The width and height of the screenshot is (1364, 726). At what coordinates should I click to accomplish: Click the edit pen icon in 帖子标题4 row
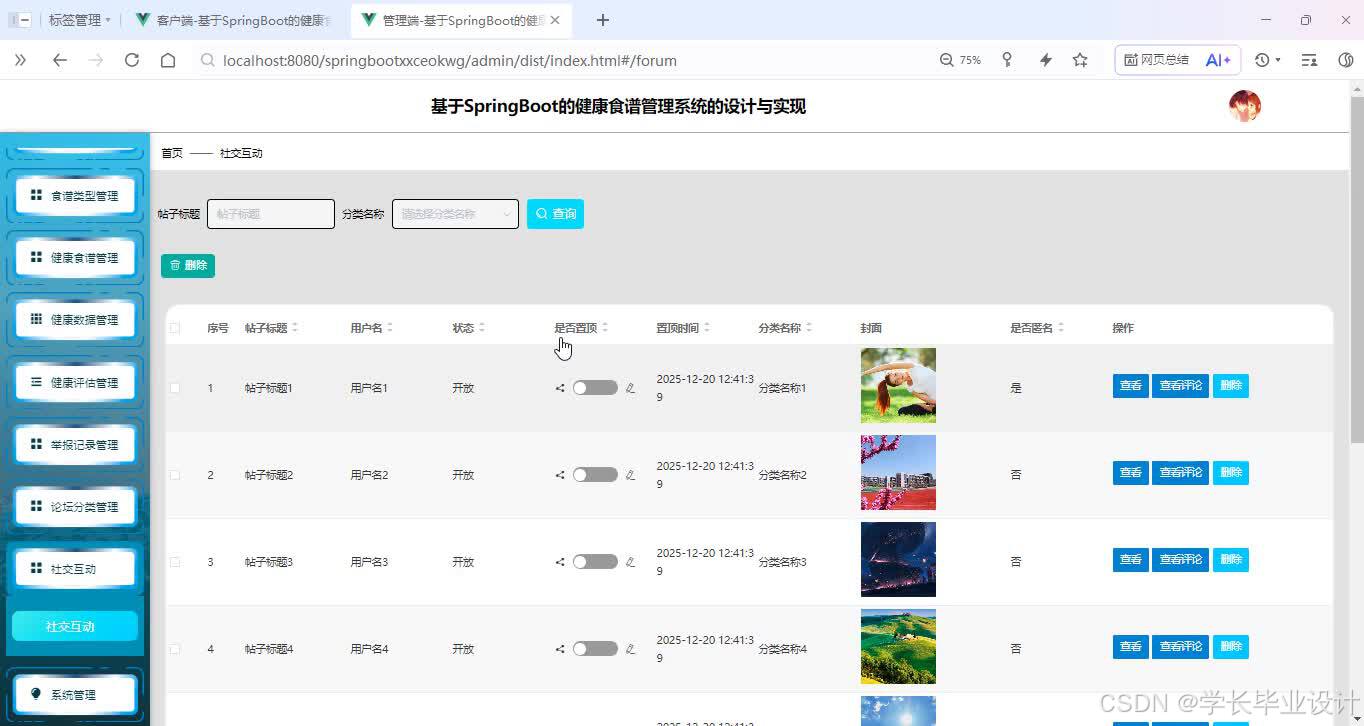tap(630, 649)
